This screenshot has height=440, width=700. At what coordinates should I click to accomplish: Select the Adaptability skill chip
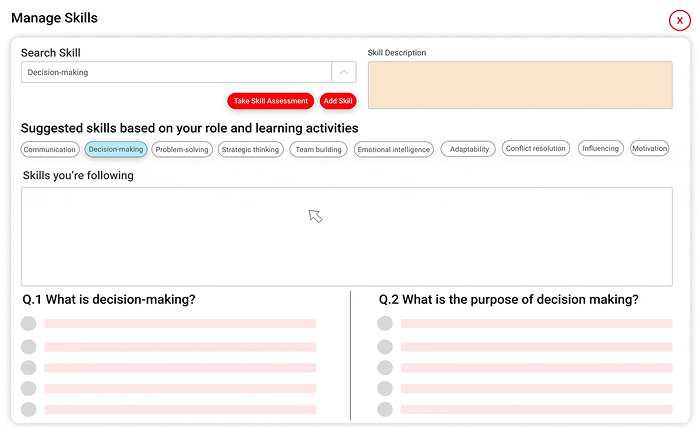pos(469,149)
